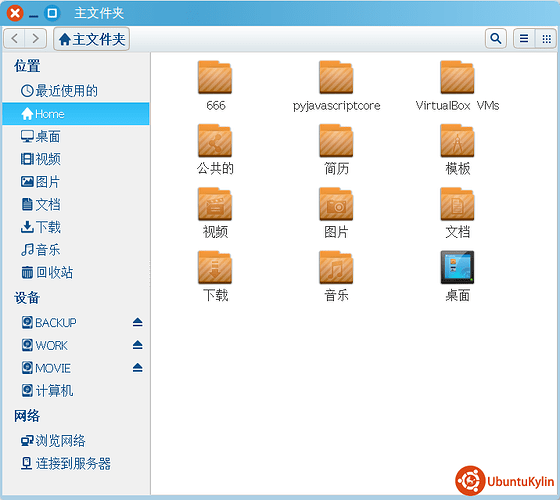Open 音乐 in the sidebar
Image resolution: width=560 pixels, height=500 pixels.
pos(76,250)
